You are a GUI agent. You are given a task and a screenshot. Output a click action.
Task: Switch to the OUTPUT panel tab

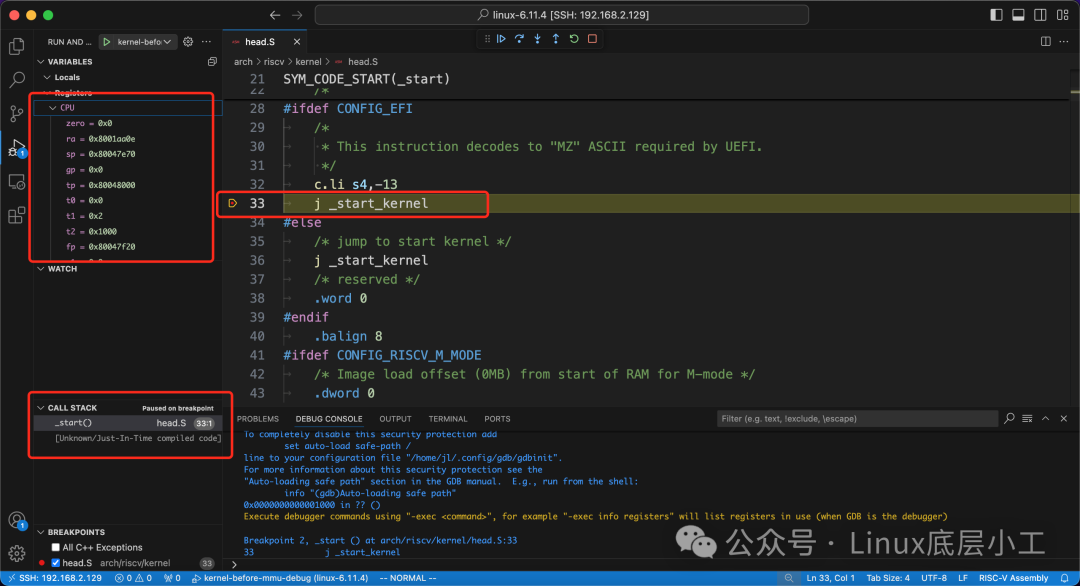tap(395, 419)
